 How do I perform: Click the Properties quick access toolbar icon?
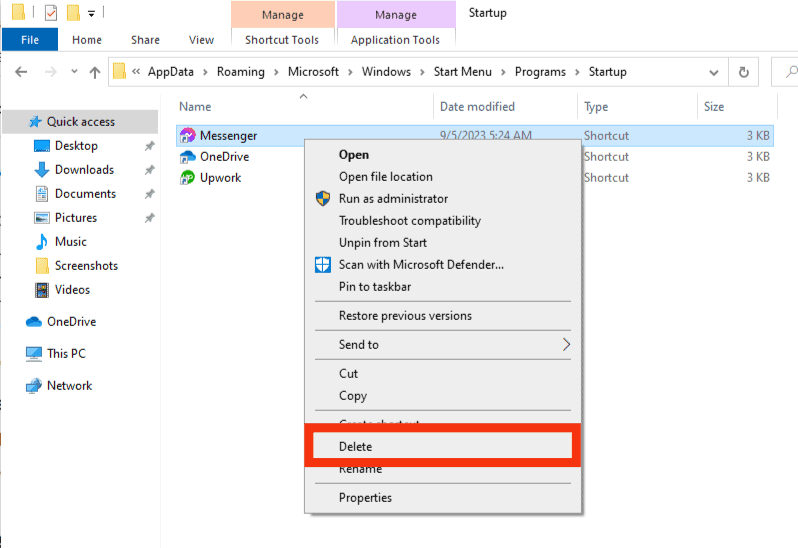51,12
